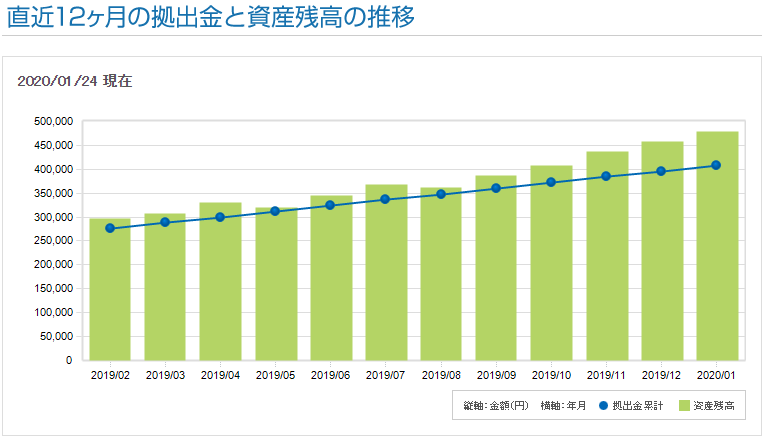
Task: Click the 2019/08 x-axis label
Action: [441, 375]
